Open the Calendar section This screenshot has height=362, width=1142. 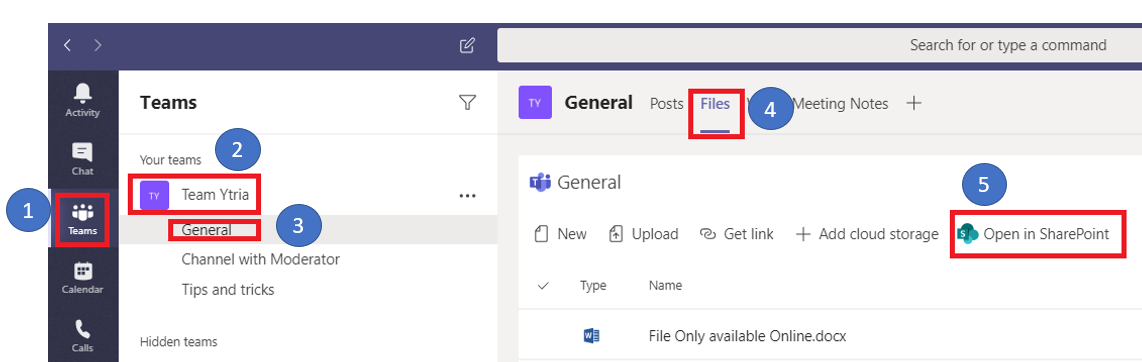(x=83, y=278)
